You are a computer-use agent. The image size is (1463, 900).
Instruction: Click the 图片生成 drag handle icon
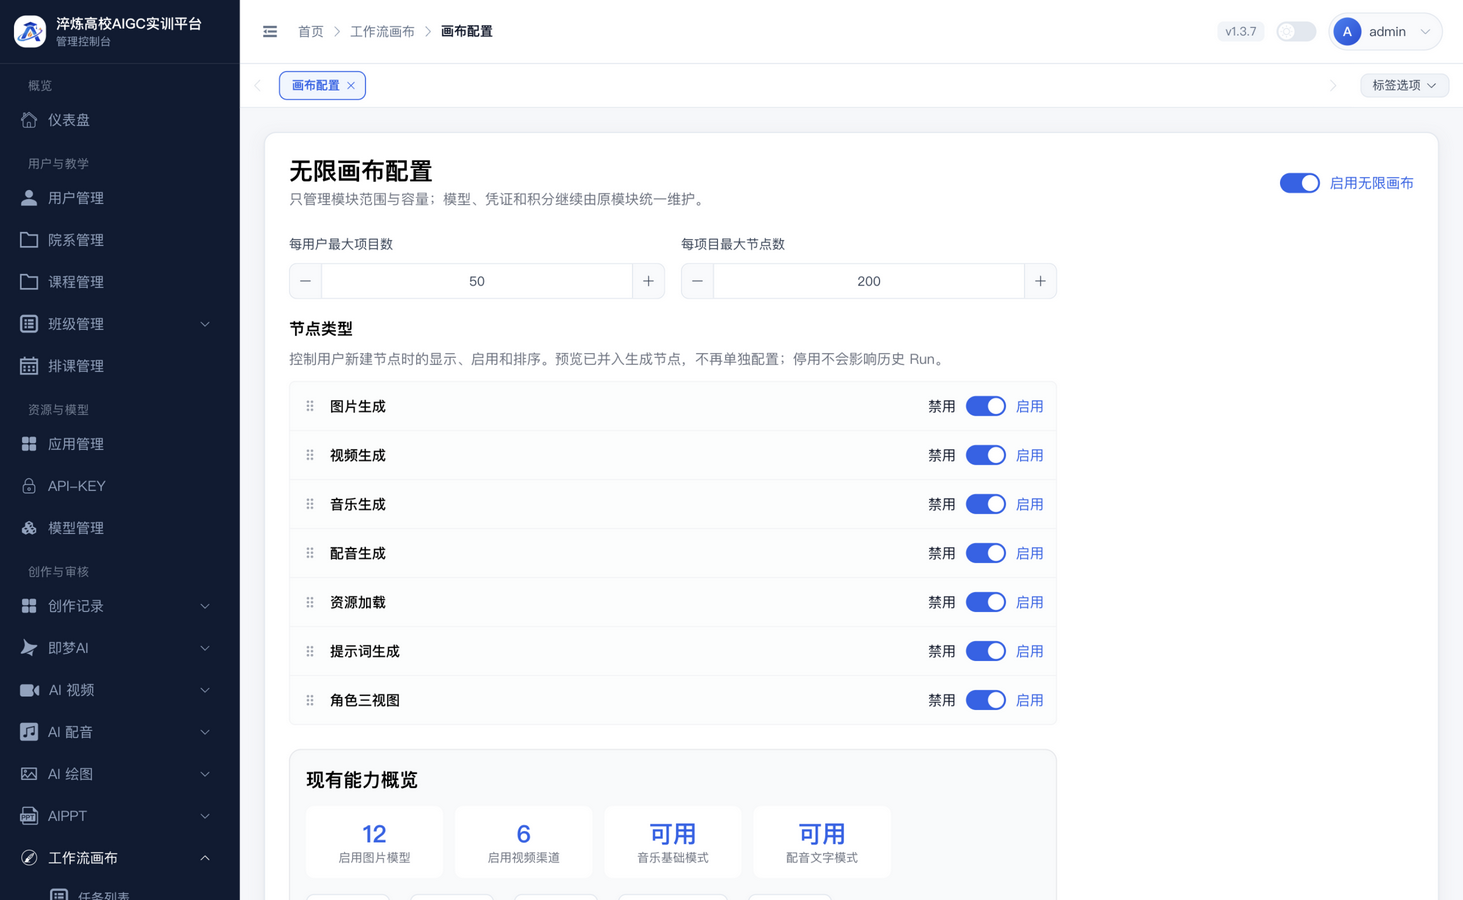pos(310,406)
